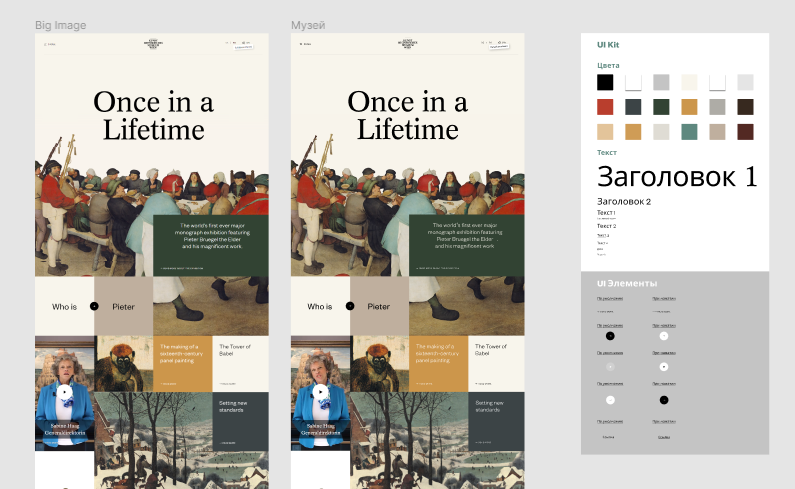The image size is (795, 489).
Task: Click the Once in a Lifetime heading in Big Image
Action: [153, 116]
